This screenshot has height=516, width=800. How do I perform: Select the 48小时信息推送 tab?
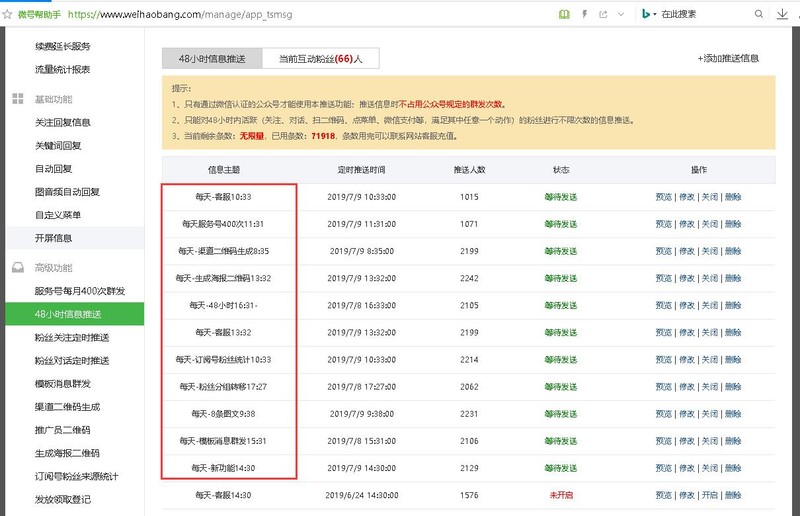(212, 59)
